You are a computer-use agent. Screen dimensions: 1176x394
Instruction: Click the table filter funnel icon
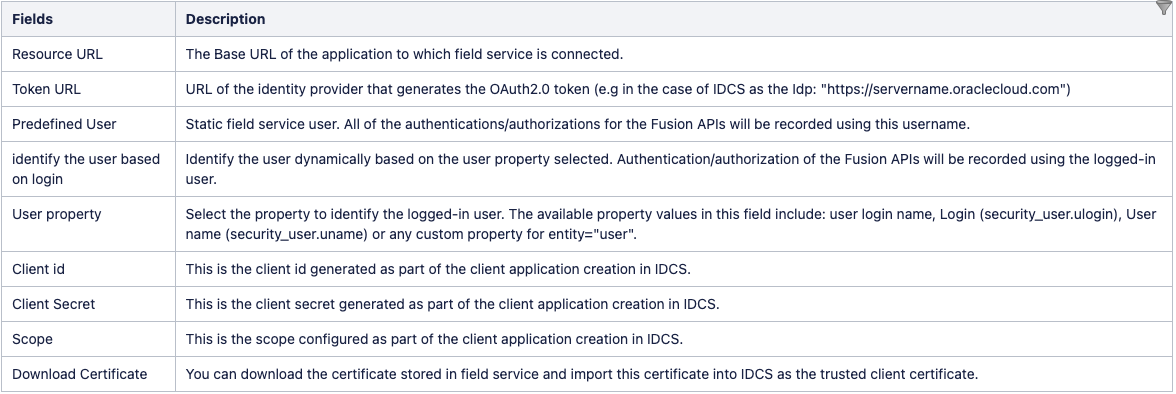(x=1164, y=8)
